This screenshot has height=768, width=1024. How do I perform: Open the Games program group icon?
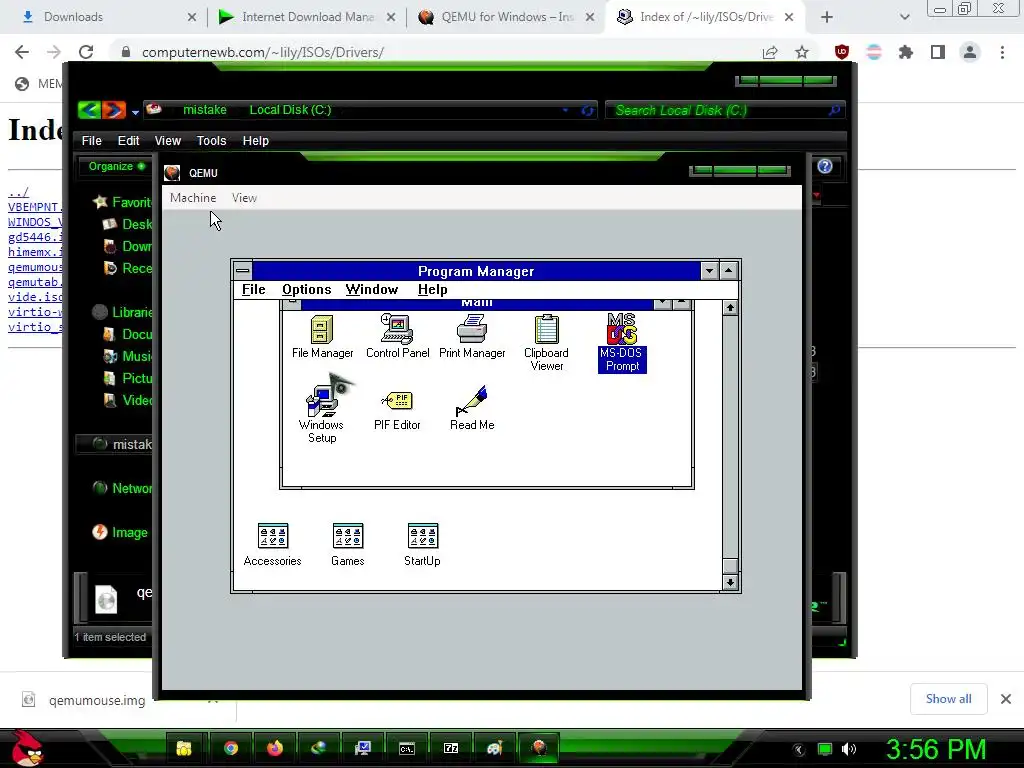(x=347, y=545)
